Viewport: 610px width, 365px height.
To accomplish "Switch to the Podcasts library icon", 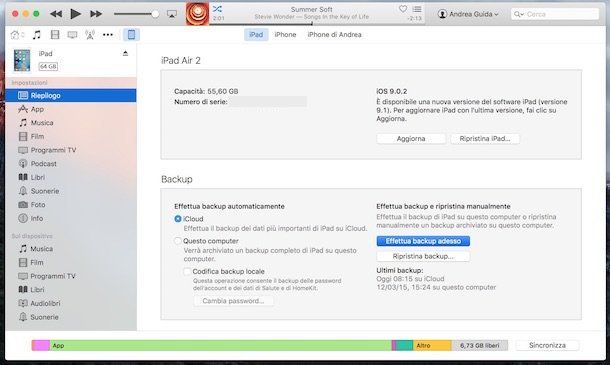I will pos(90,35).
